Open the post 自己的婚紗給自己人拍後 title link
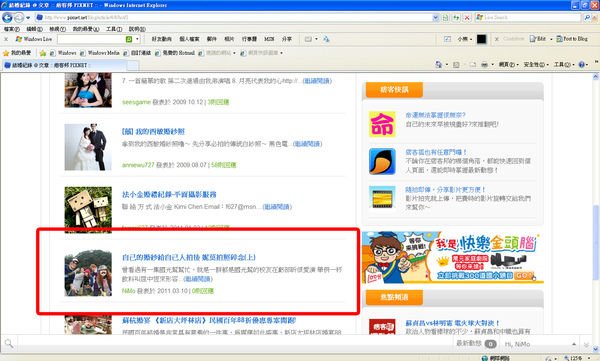 click(x=189, y=257)
